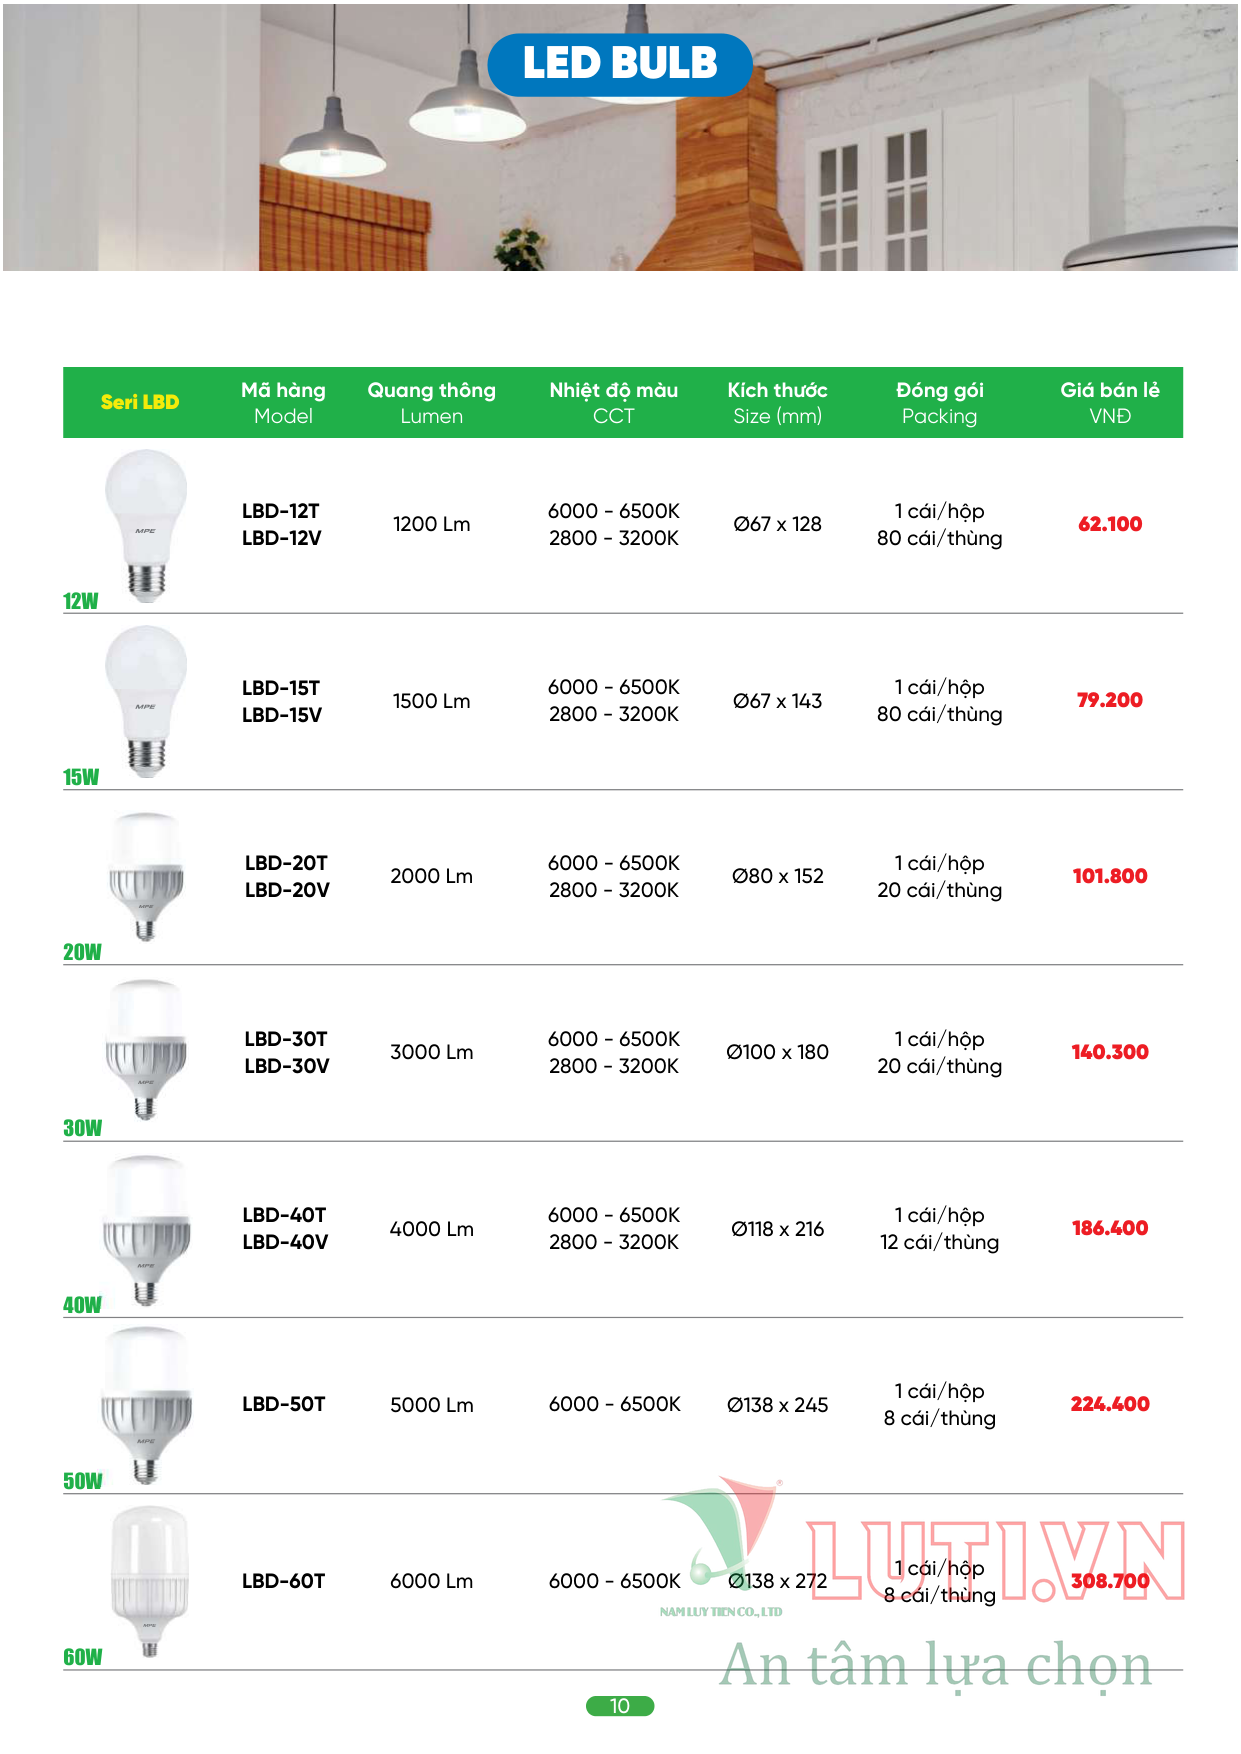
Task: Select the price 224.400
Action: [1110, 1404]
